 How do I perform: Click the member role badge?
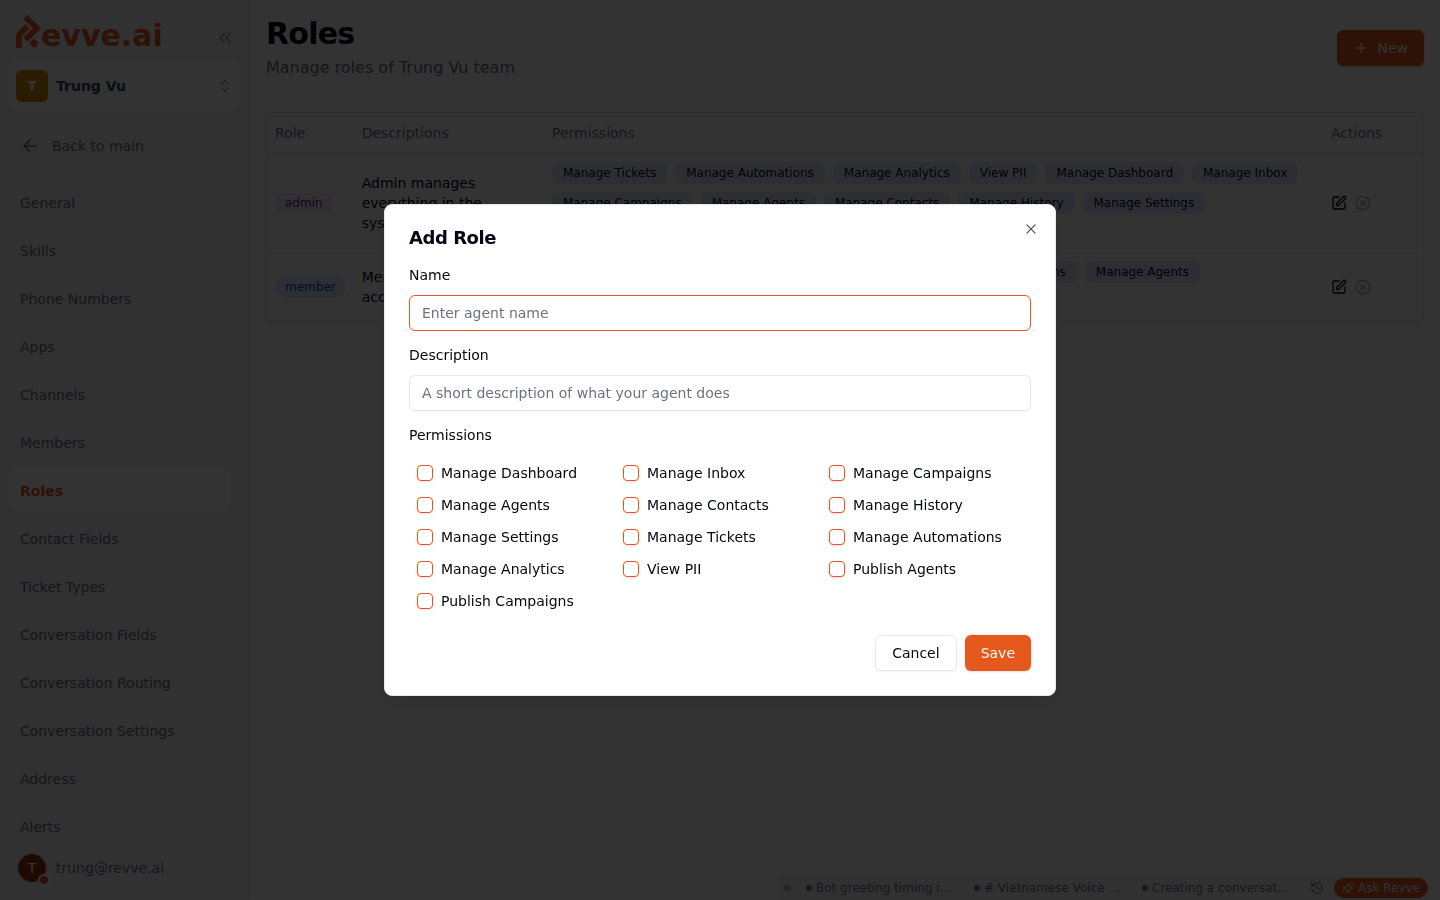coord(310,287)
